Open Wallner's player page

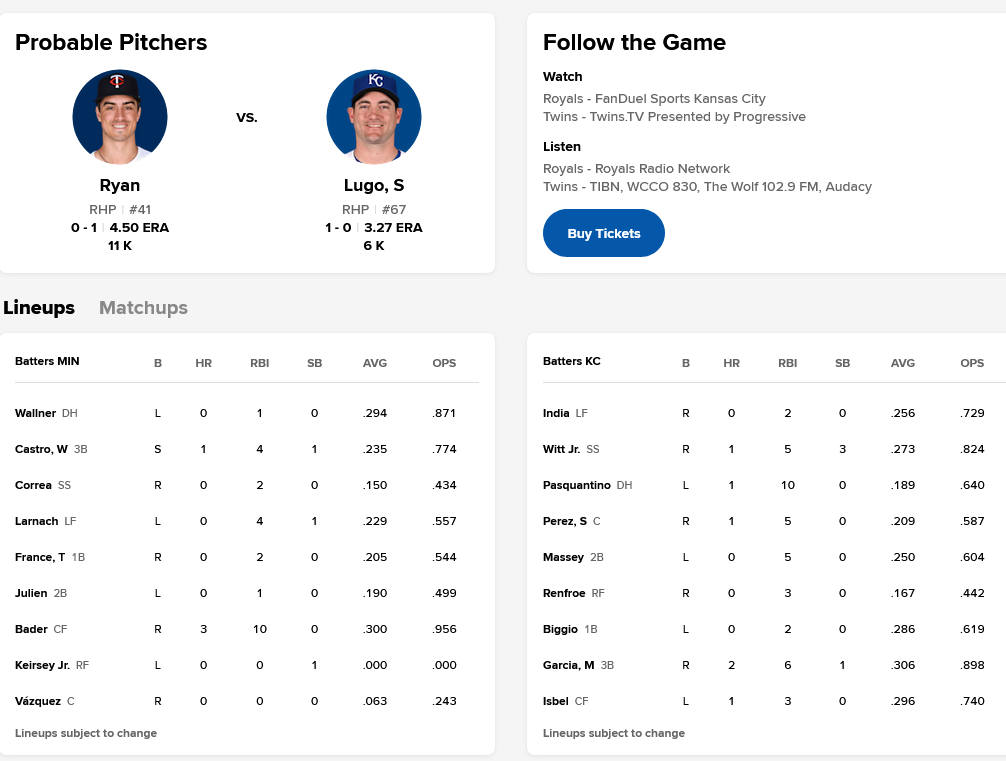click(36, 413)
